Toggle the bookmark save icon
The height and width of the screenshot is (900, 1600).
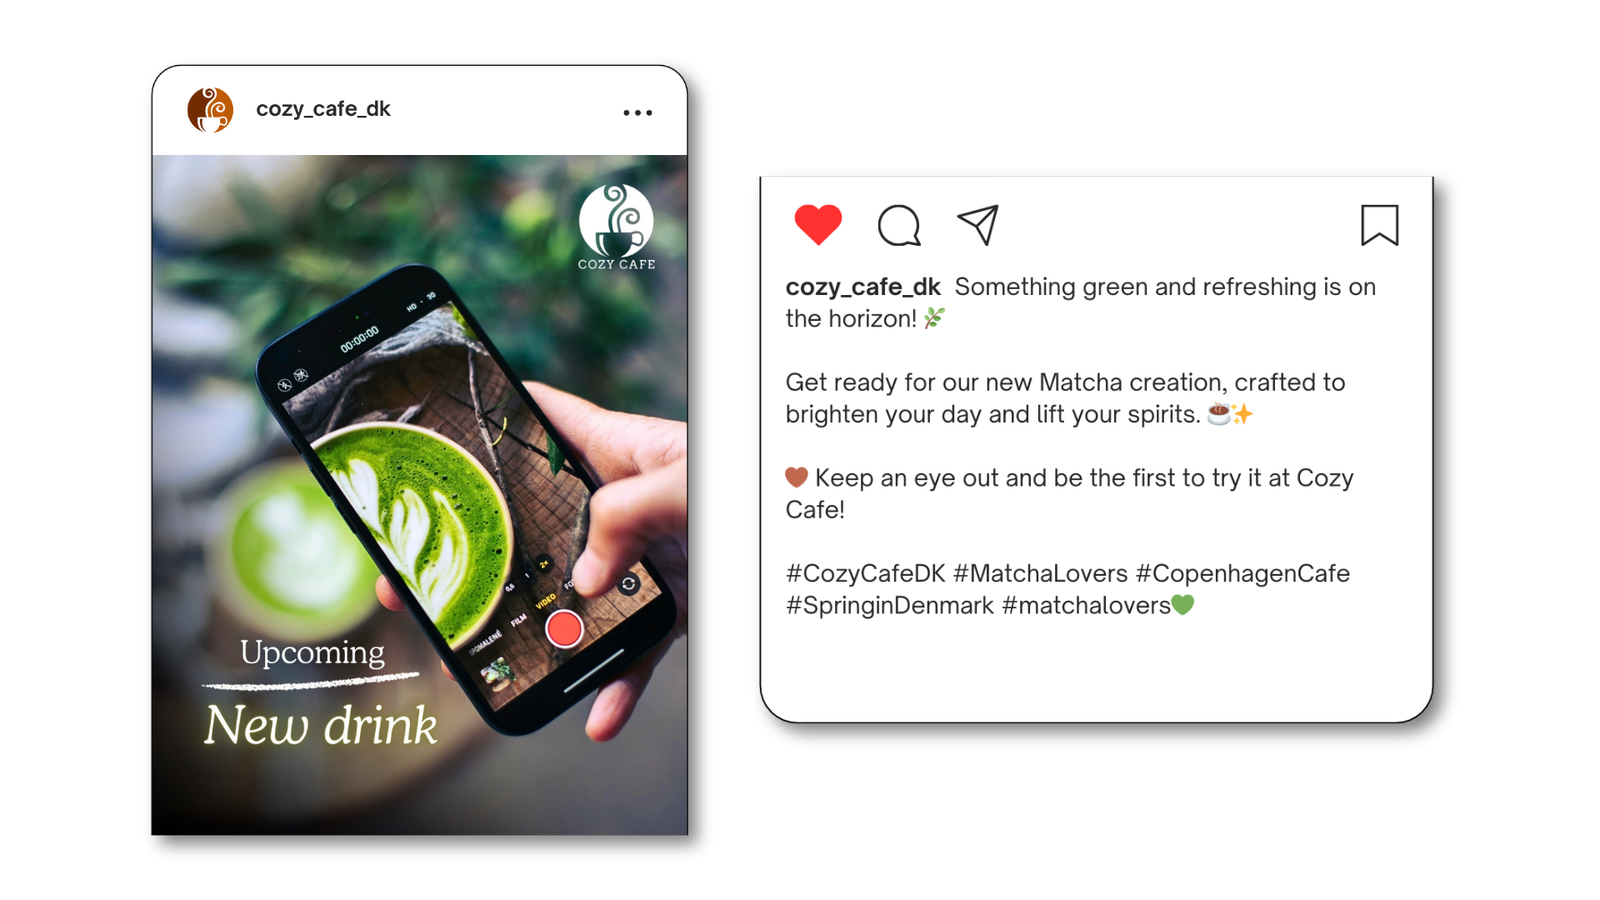click(1379, 225)
